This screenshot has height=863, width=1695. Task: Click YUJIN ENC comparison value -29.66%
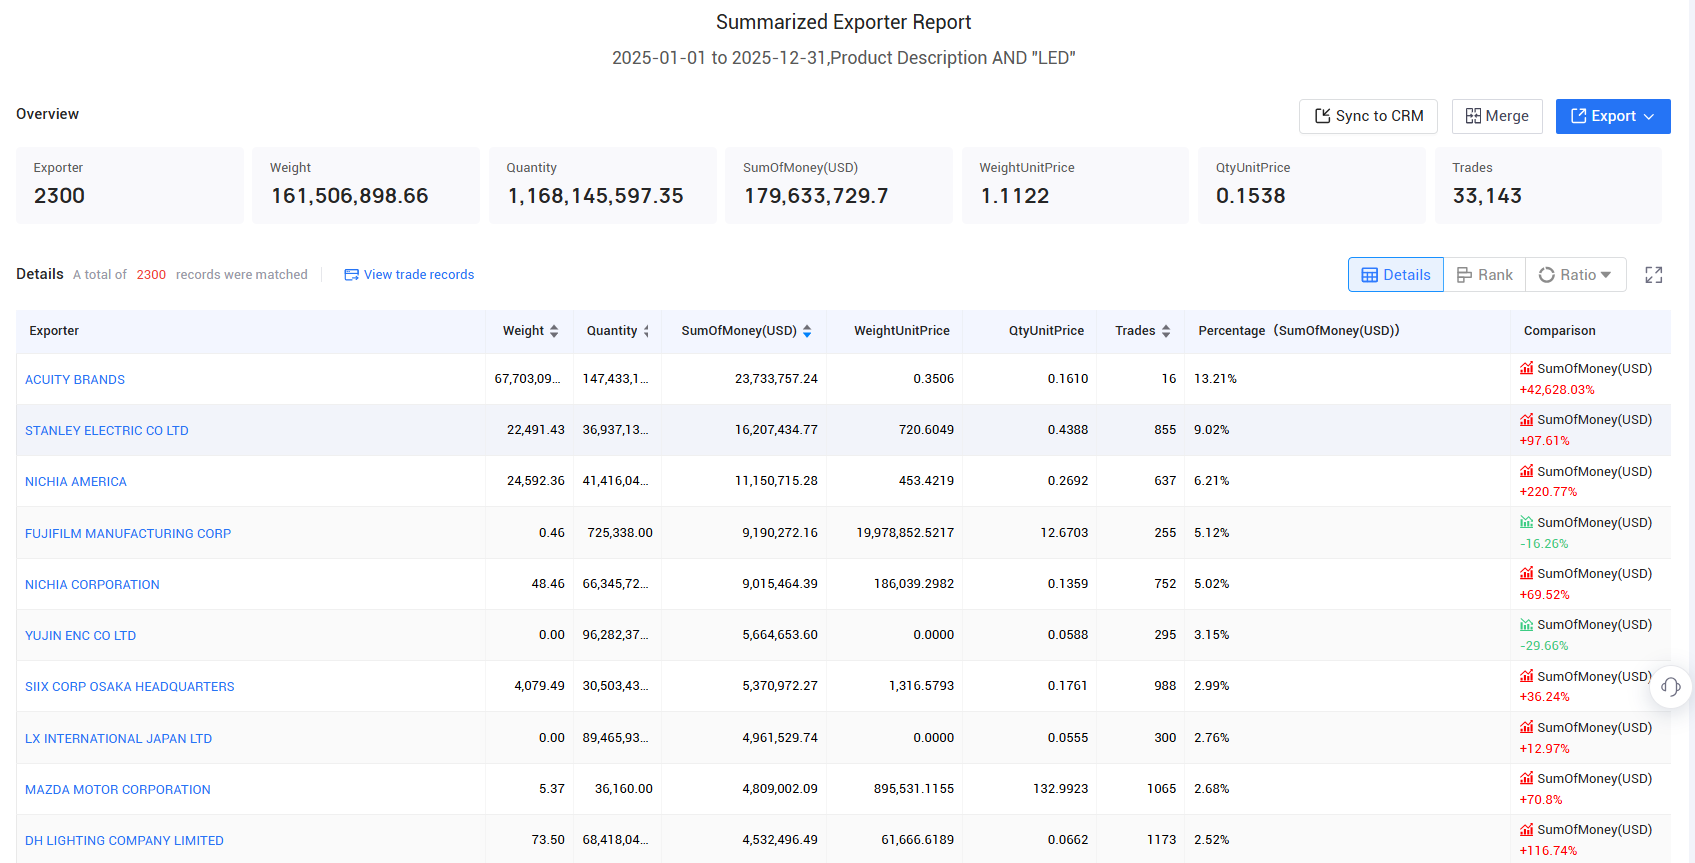coord(1544,646)
